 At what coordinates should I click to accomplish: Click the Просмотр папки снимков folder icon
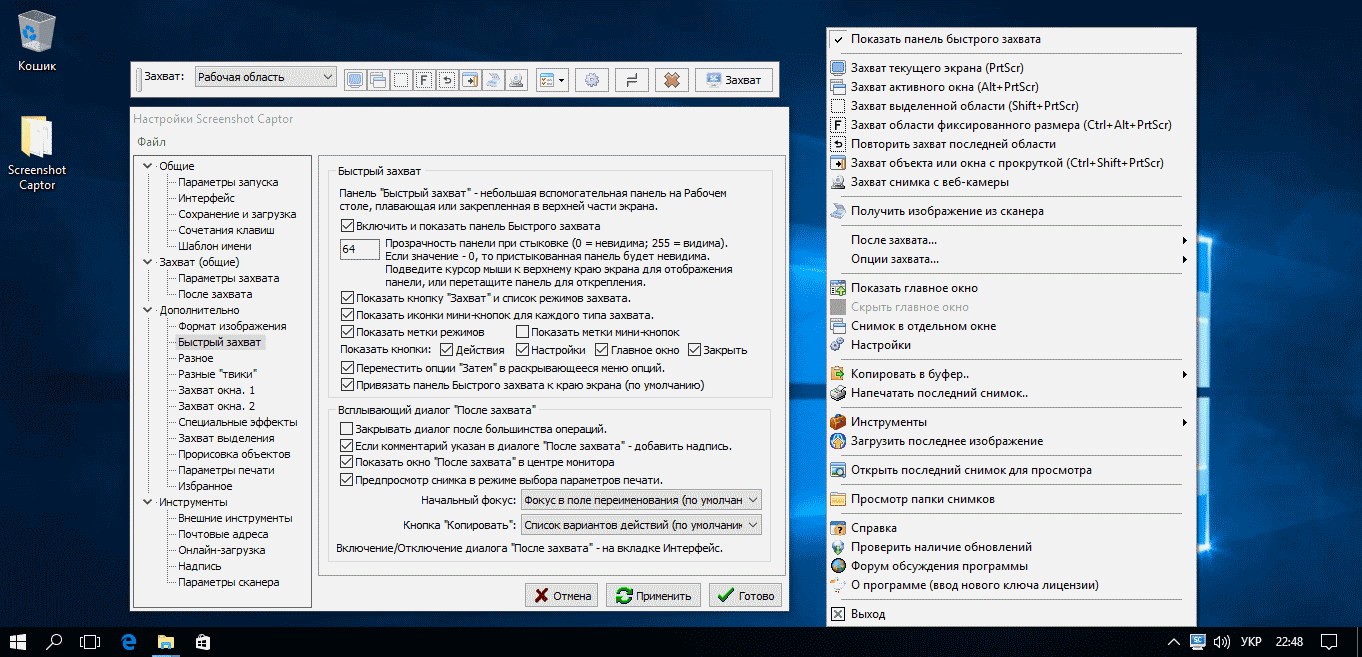coord(838,499)
